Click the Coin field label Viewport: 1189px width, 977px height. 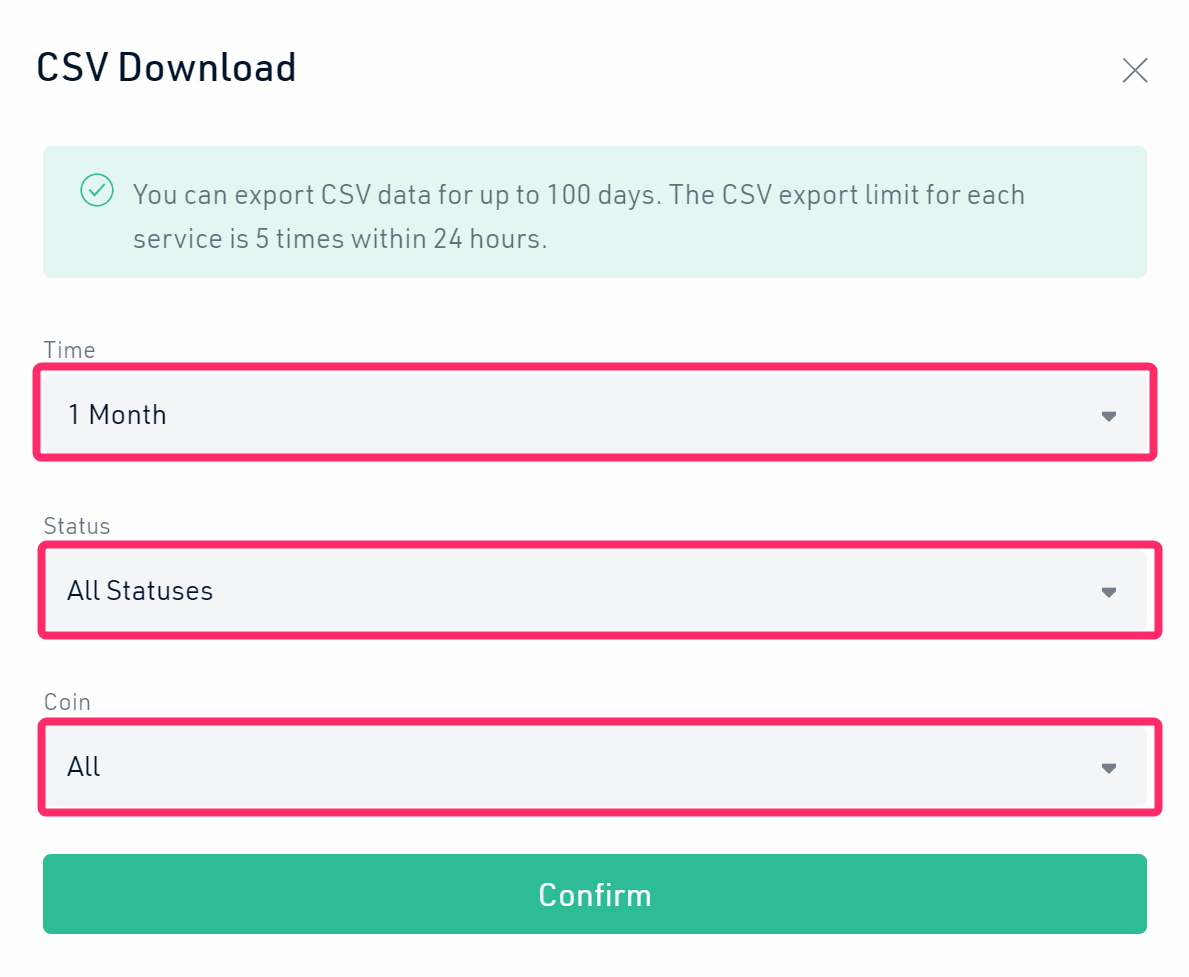click(x=67, y=702)
